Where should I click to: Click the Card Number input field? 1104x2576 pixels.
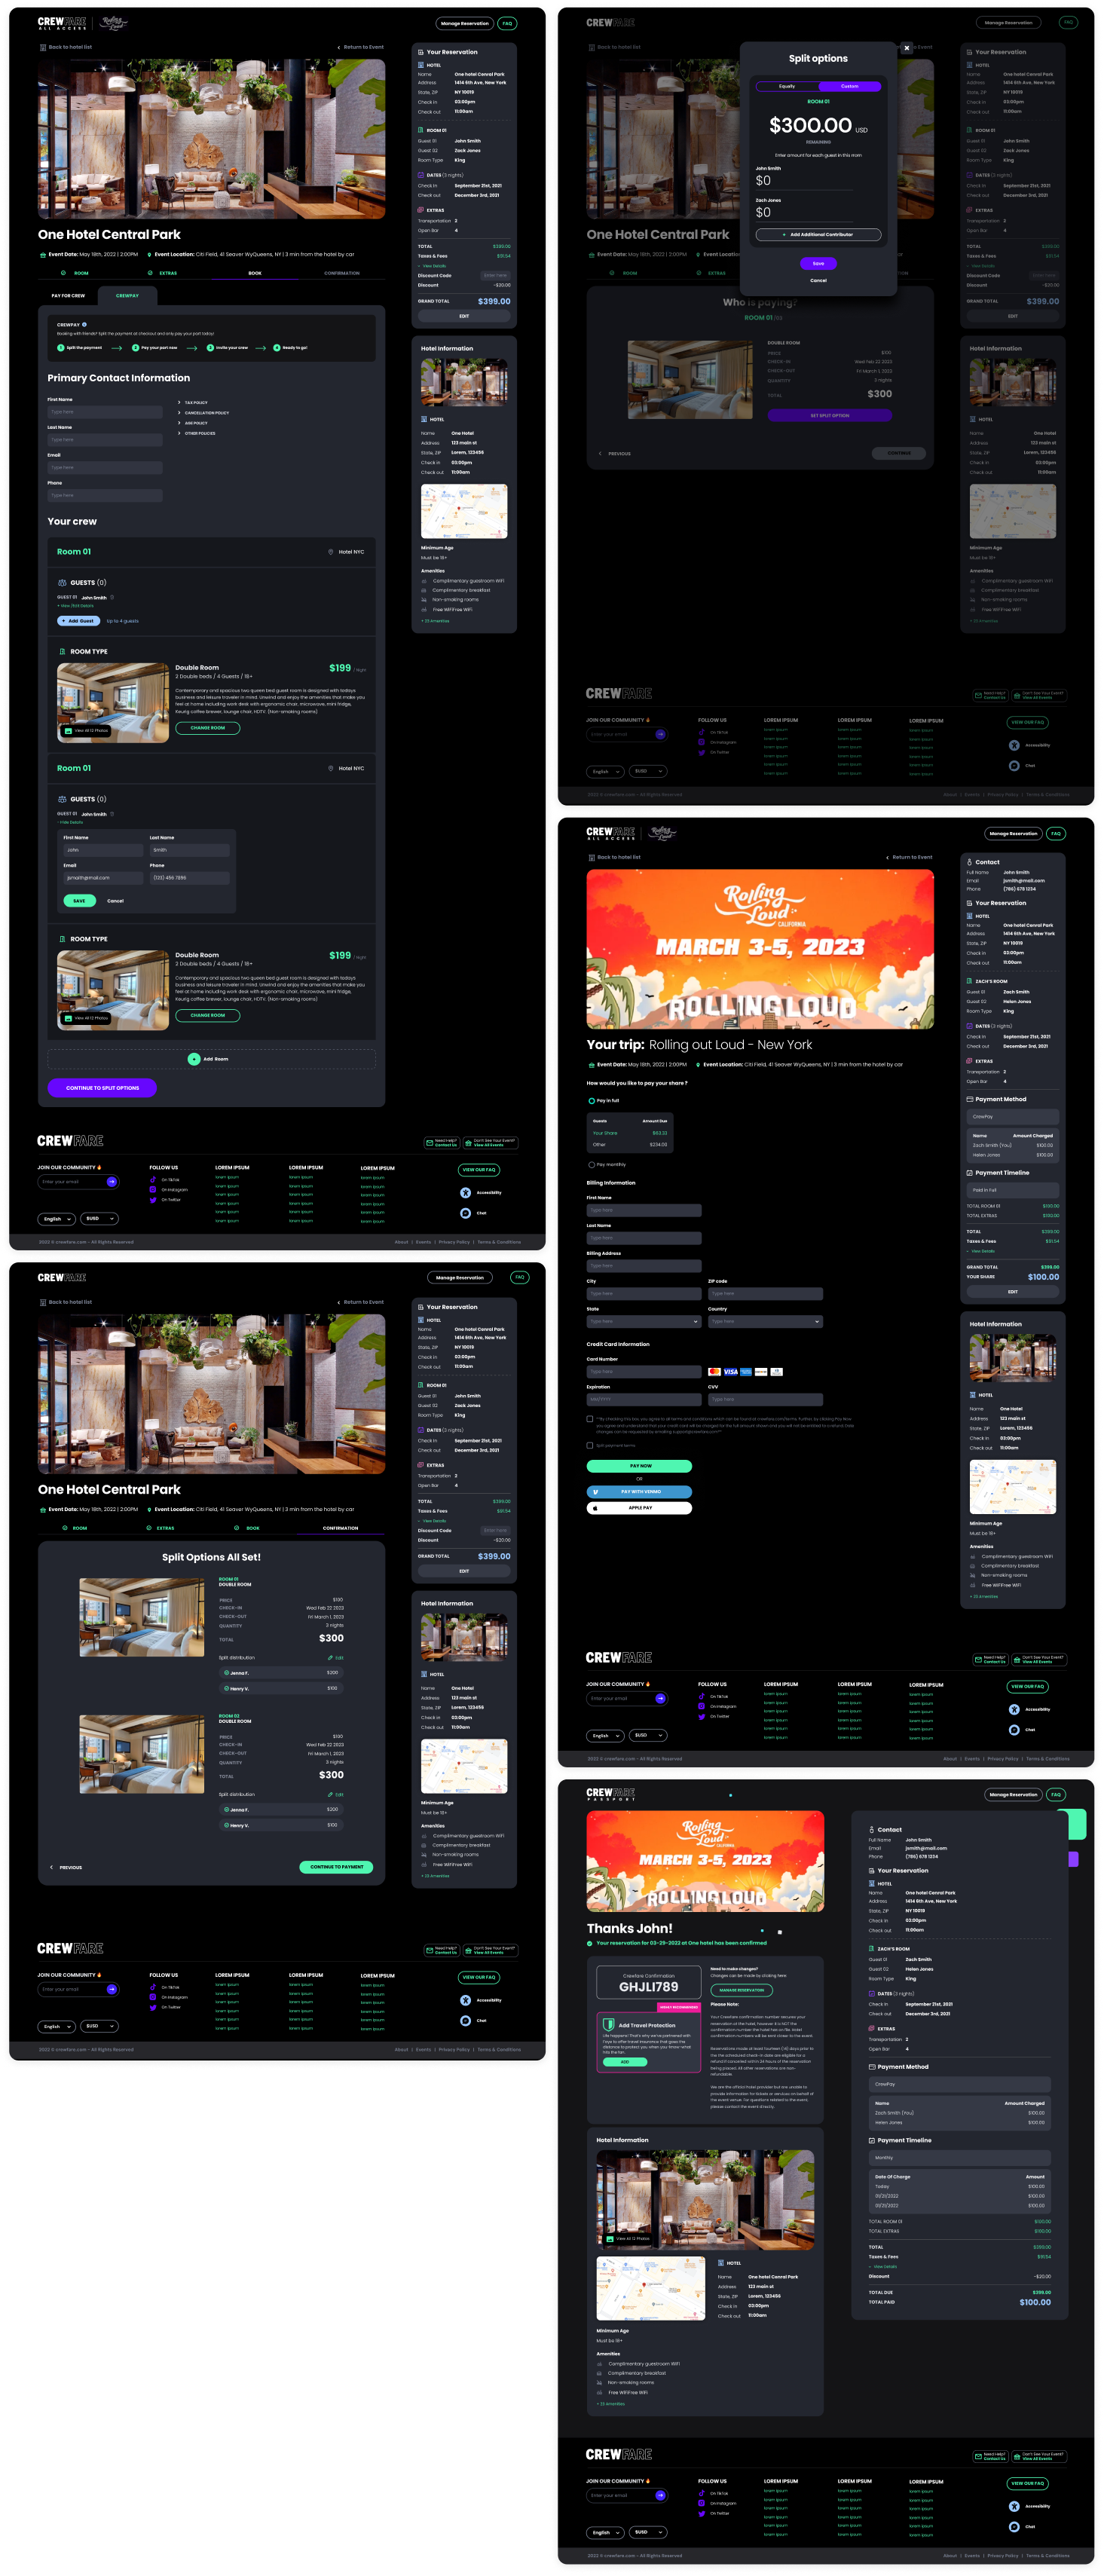click(x=644, y=1371)
